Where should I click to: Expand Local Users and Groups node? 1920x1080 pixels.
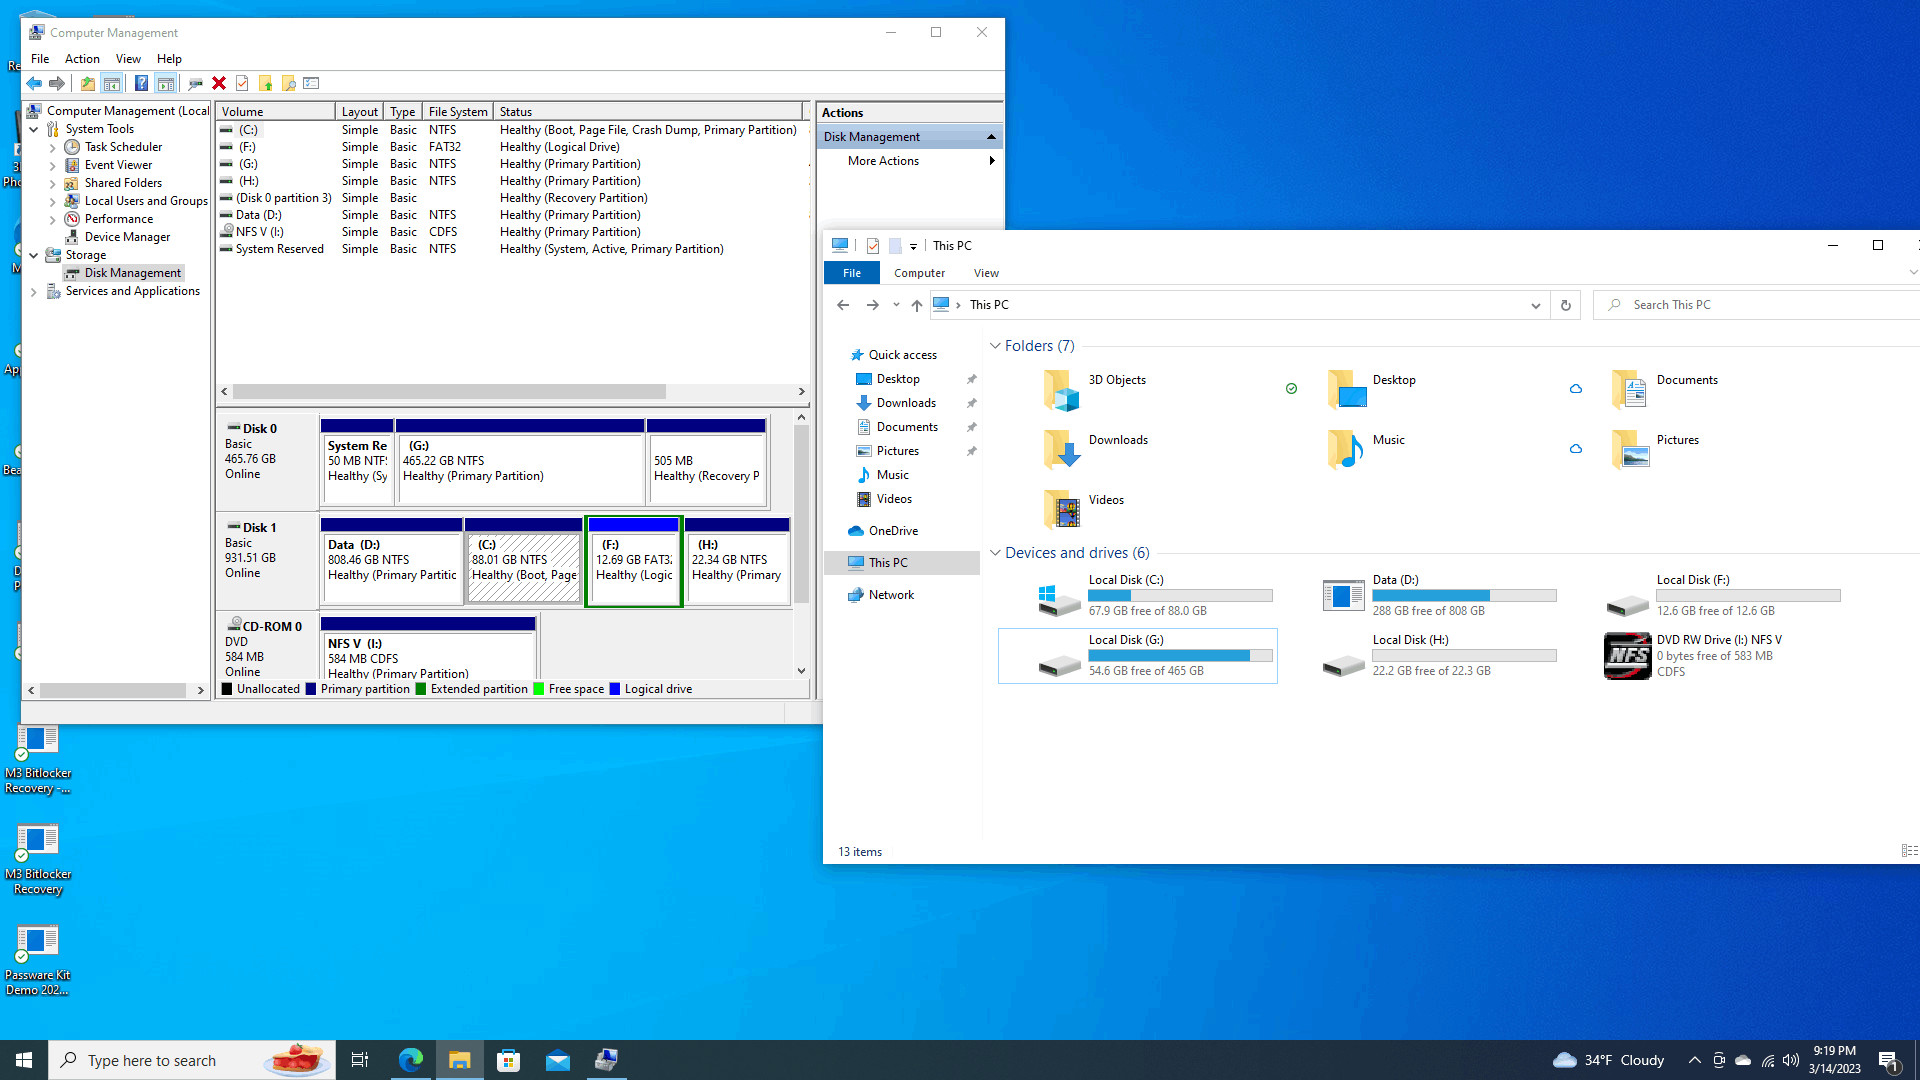tap(53, 202)
